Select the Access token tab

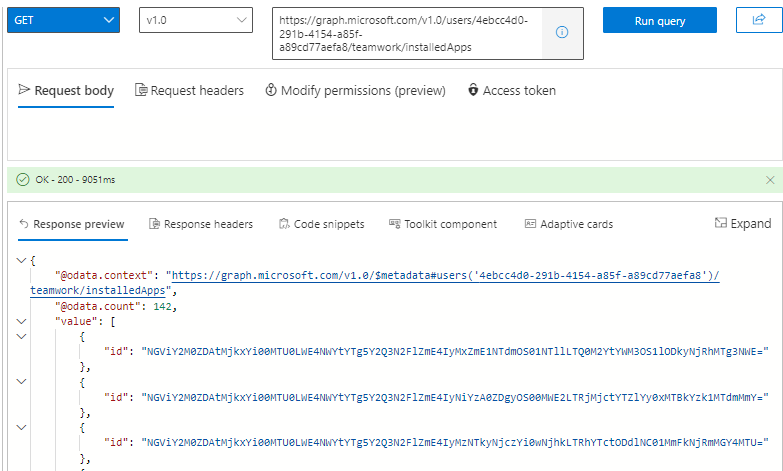pos(512,90)
